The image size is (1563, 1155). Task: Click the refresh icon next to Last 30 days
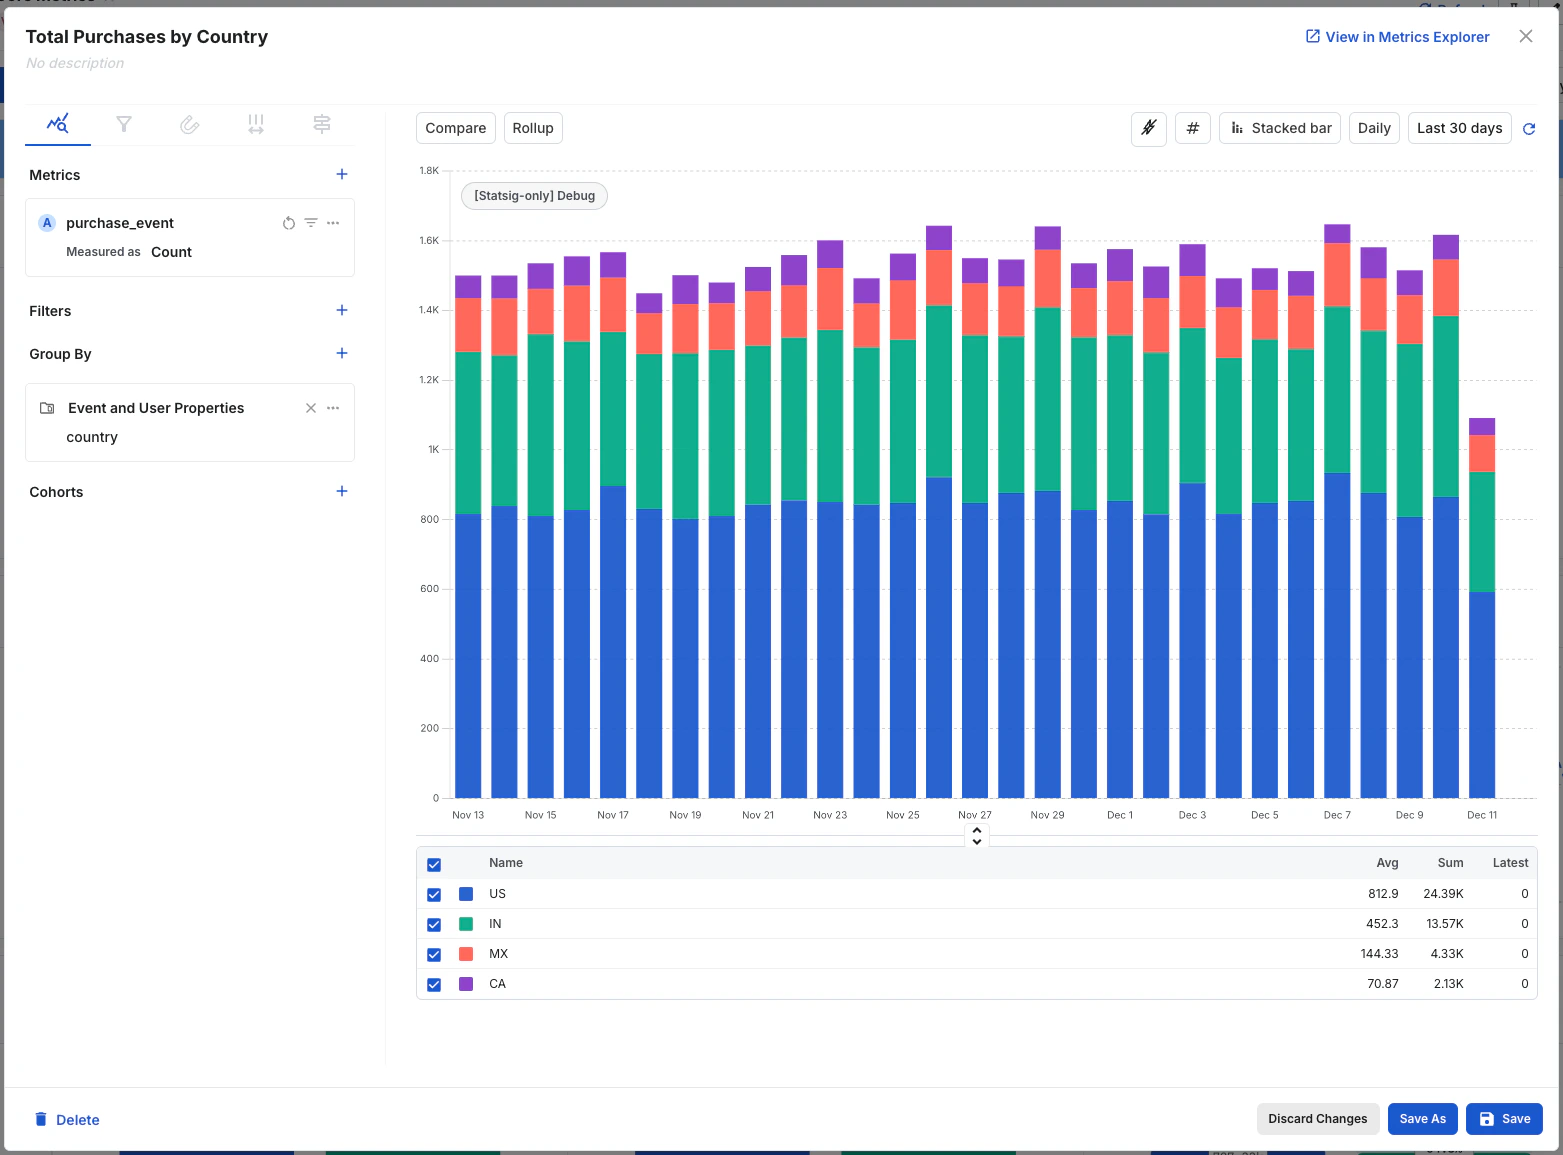click(x=1529, y=128)
